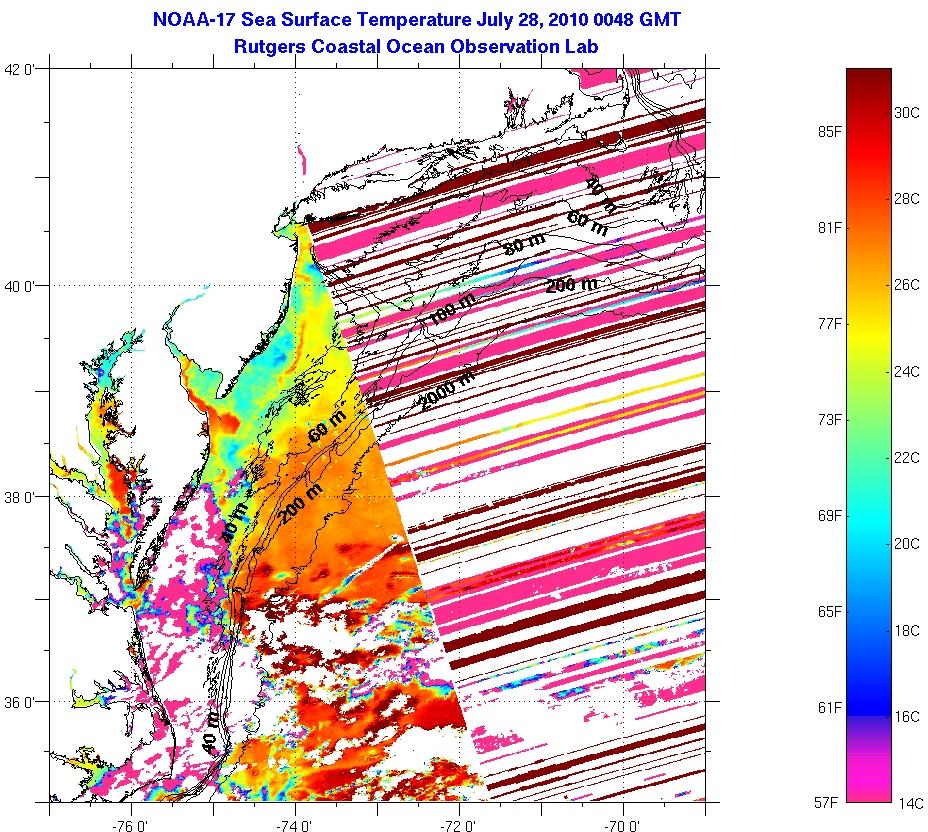Screen dimensions: 928x832
Task: Click the 'Rutgers Coastal Ocean Observation Lab' subtitle
Action: point(416,46)
